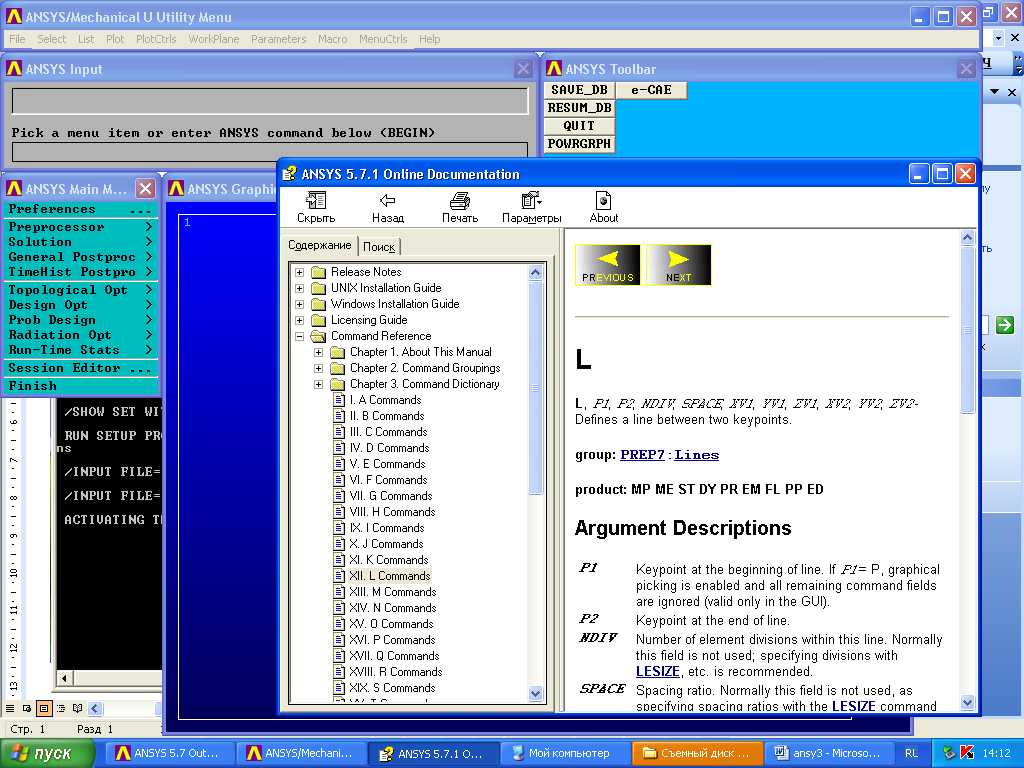1024x768 pixels.
Task: Open the XII. L Commands page icon
Action: [x=339, y=576]
